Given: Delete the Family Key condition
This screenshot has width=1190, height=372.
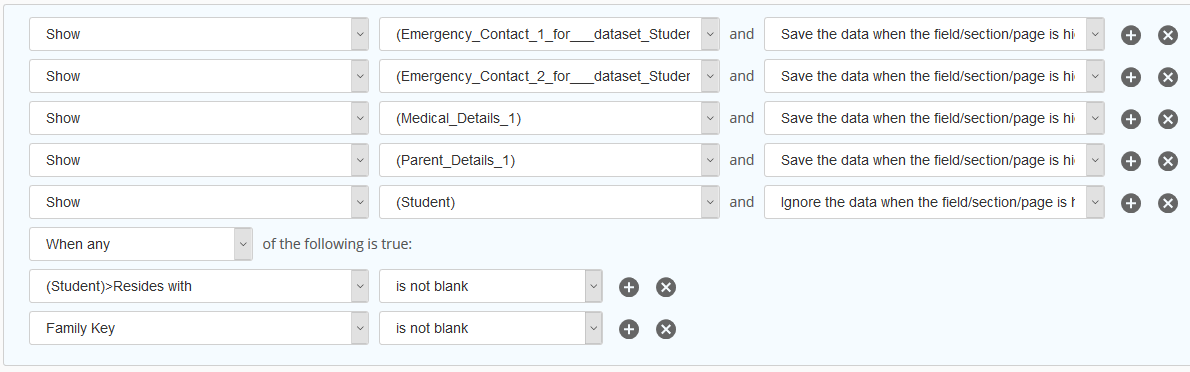Looking at the screenshot, I should (666, 329).
